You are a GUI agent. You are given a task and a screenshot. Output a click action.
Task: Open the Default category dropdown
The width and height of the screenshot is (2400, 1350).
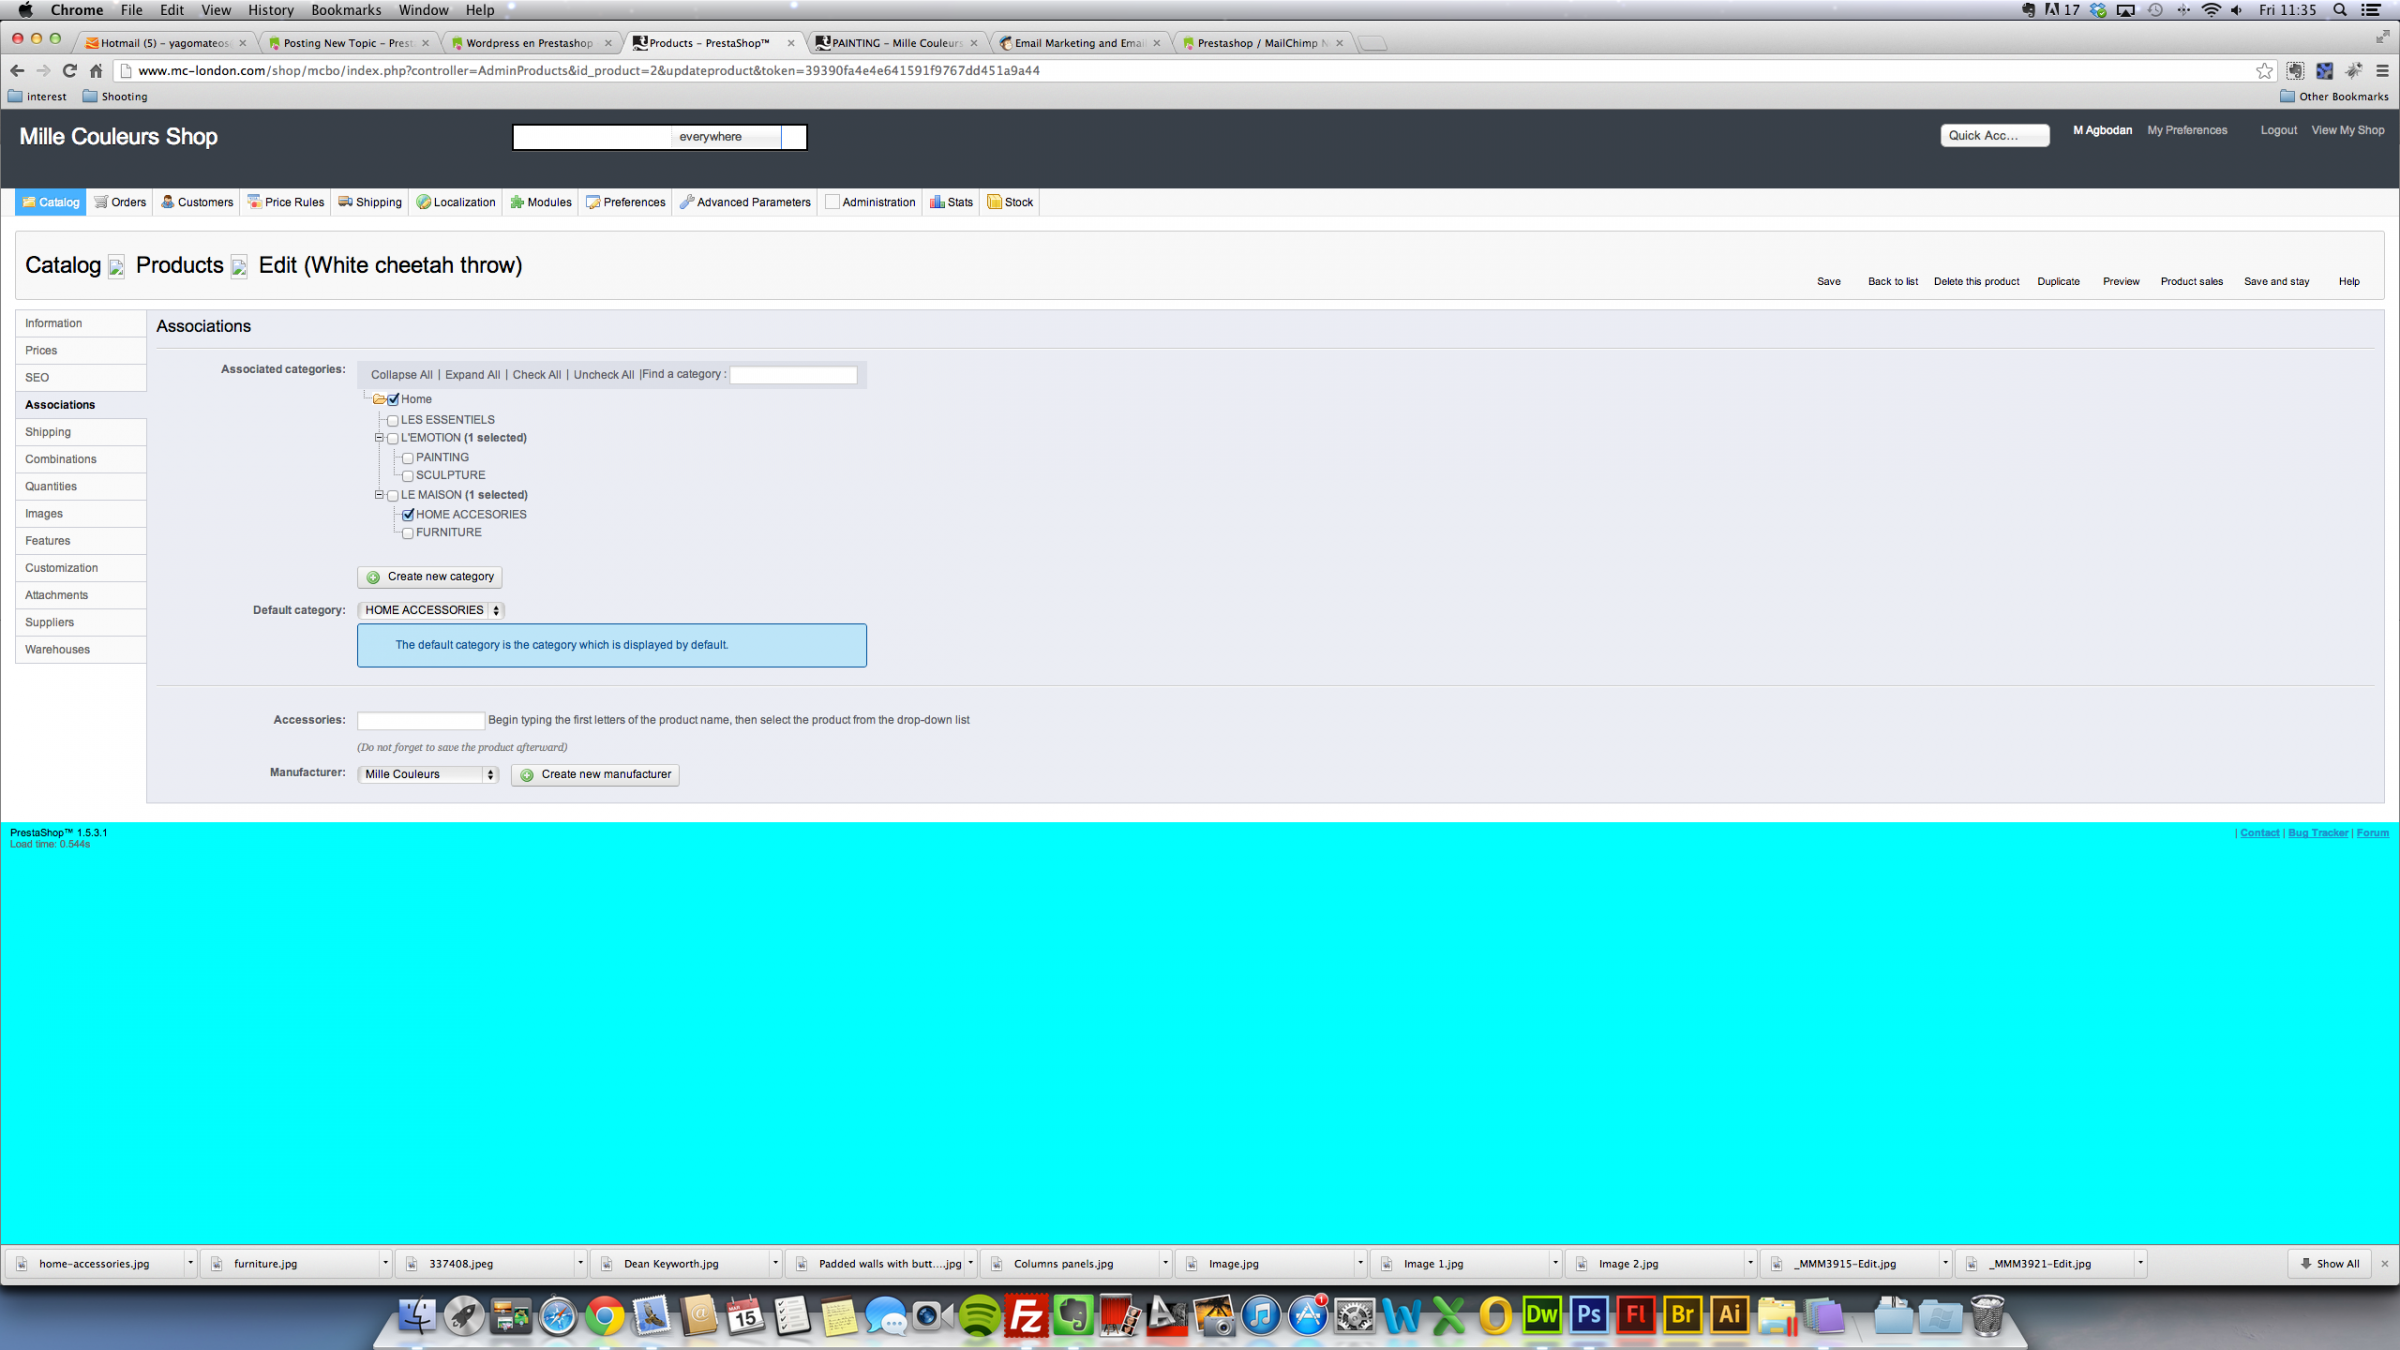[431, 610]
